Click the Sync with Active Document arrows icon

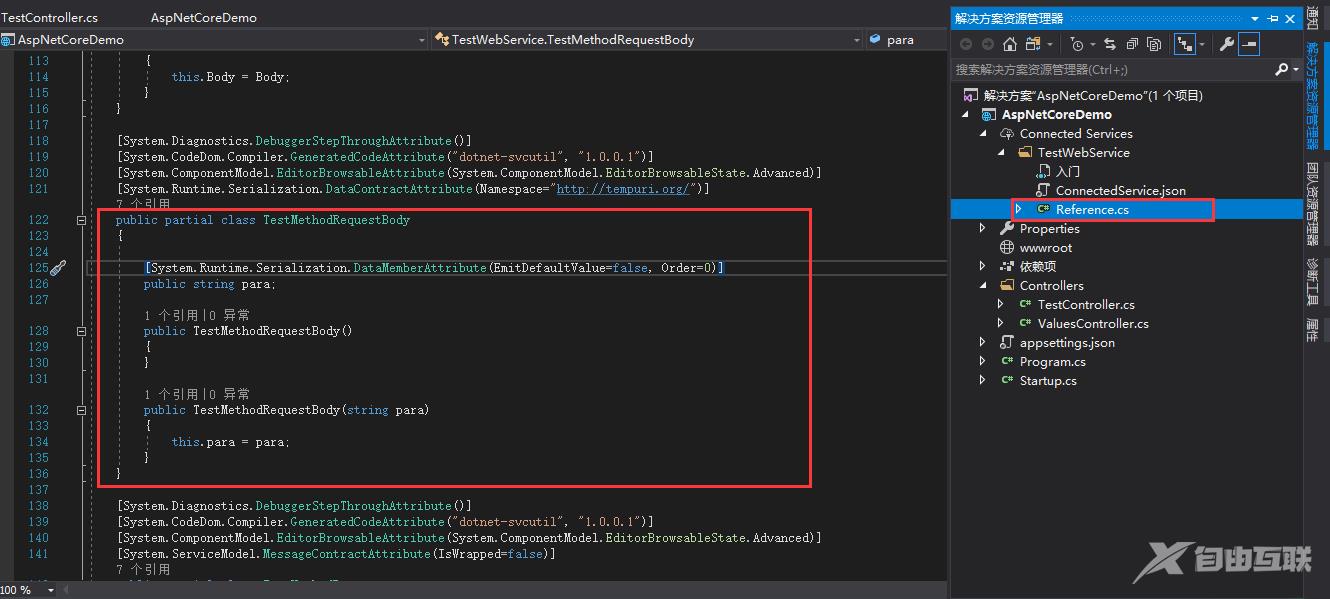1110,44
